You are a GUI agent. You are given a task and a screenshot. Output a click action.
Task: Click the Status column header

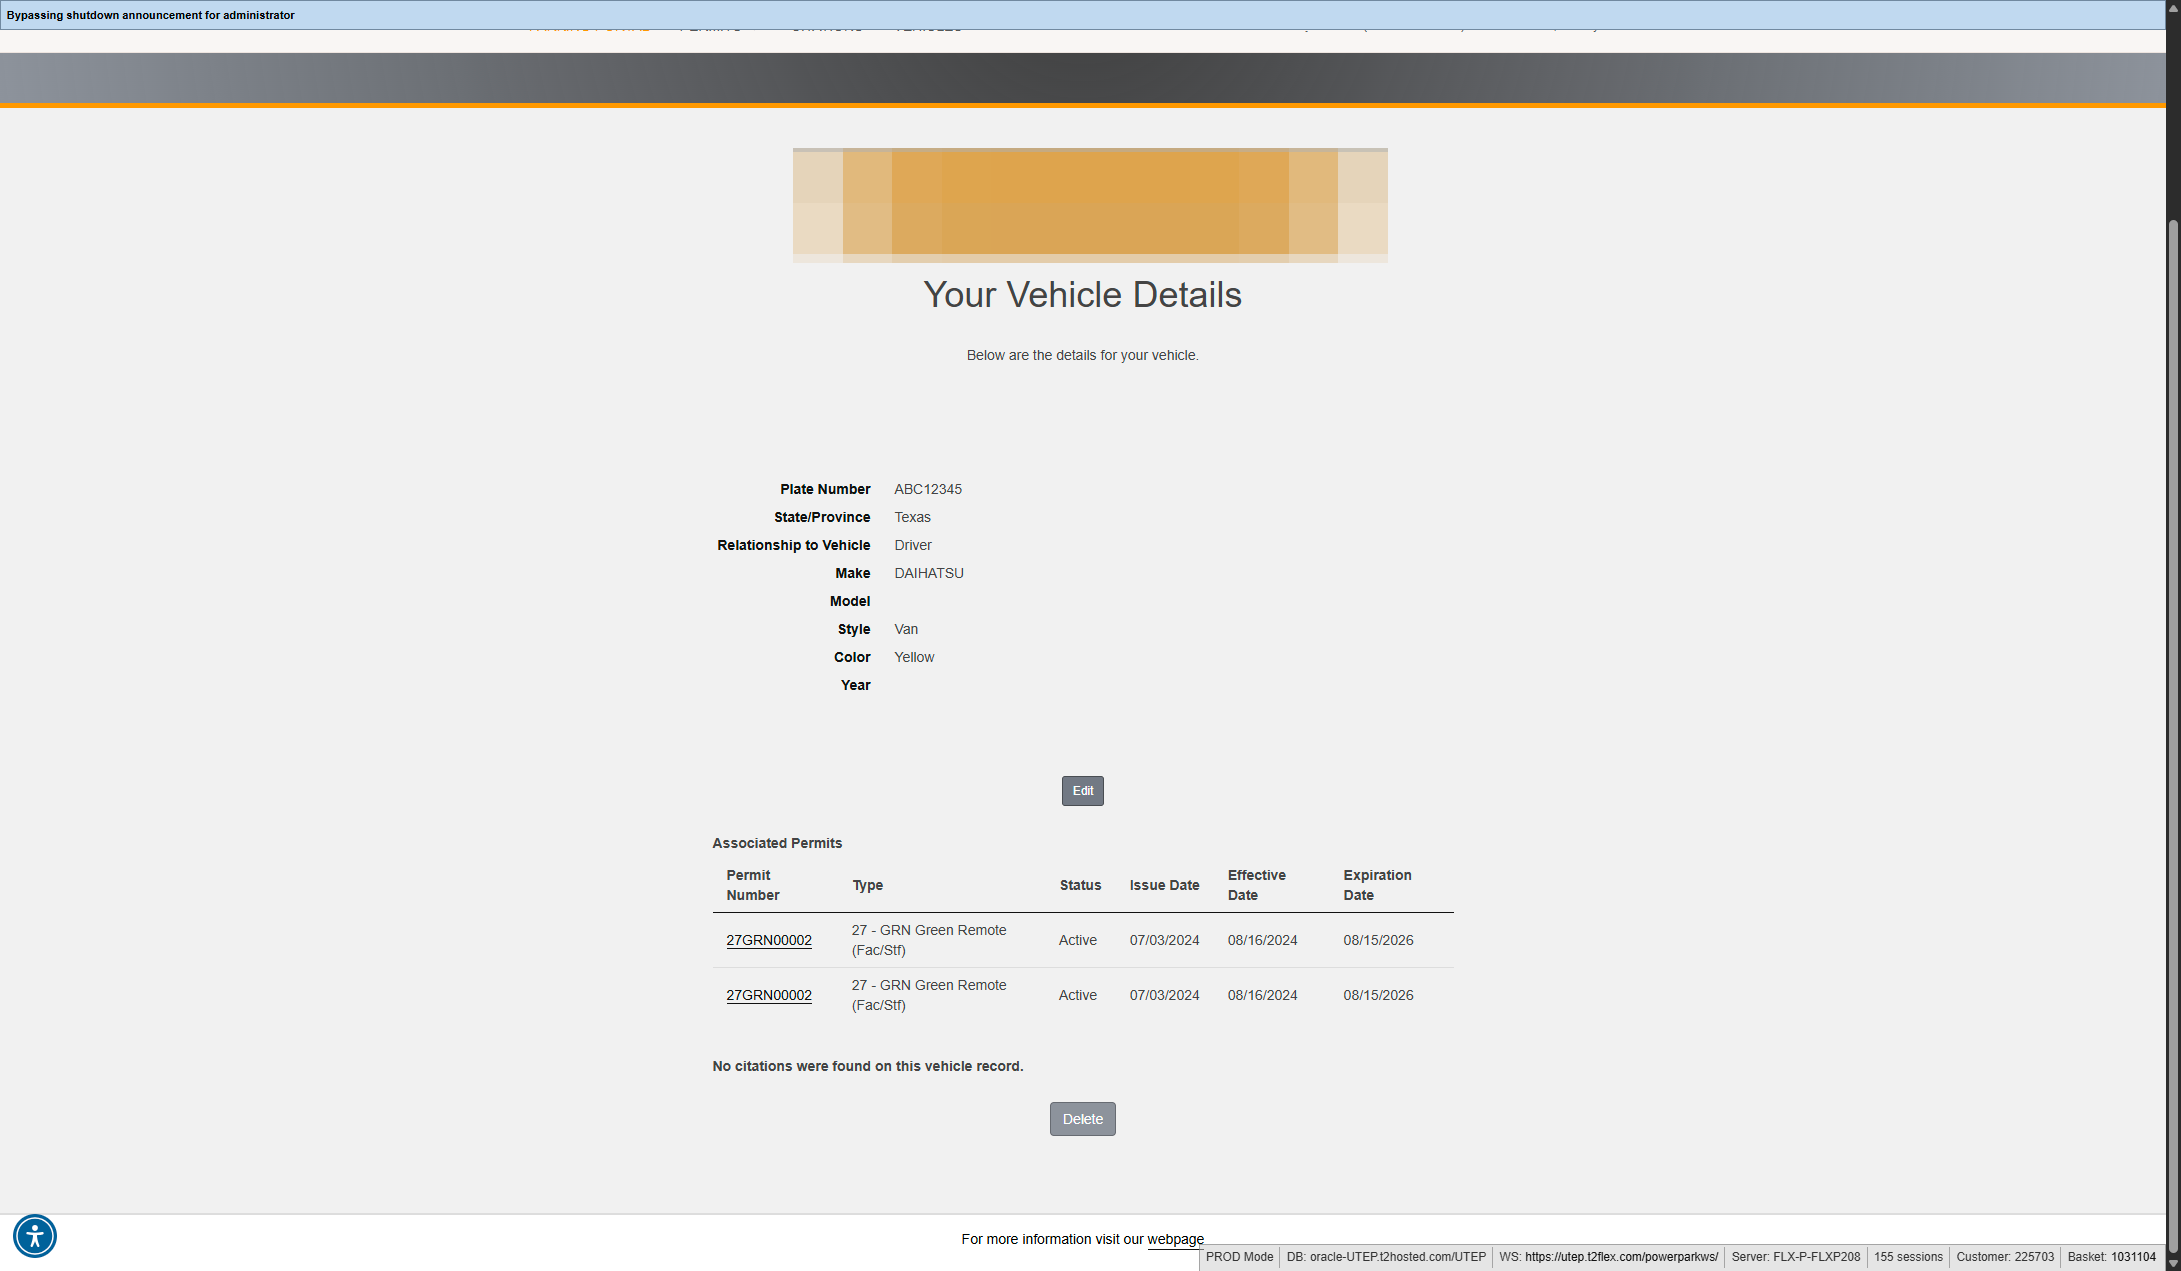pos(1080,885)
